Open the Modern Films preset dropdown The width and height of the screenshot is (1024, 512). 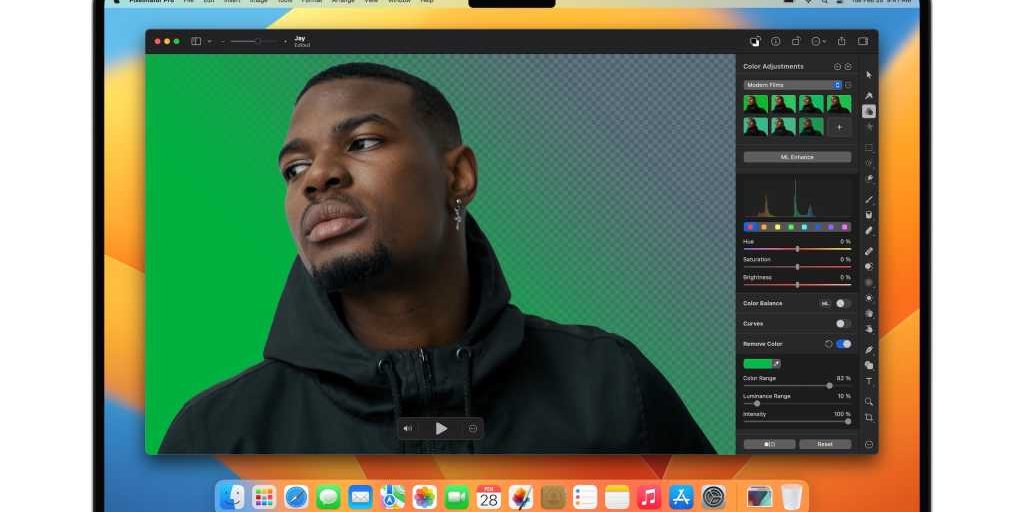[793, 85]
